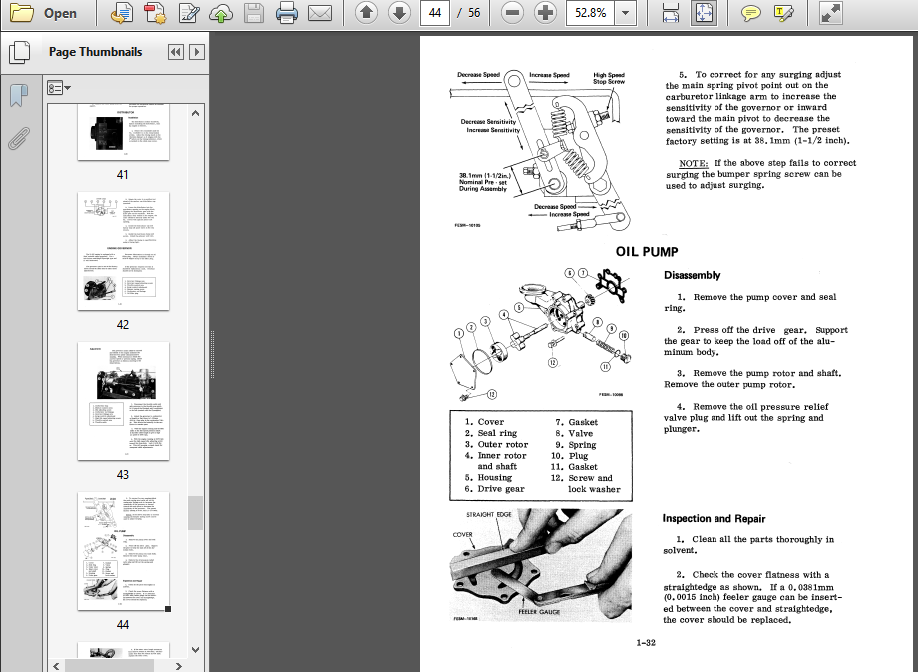Screen dimensions: 918x672
Task: Click '12. Screw and lock washer' entry
Action: 585,484
